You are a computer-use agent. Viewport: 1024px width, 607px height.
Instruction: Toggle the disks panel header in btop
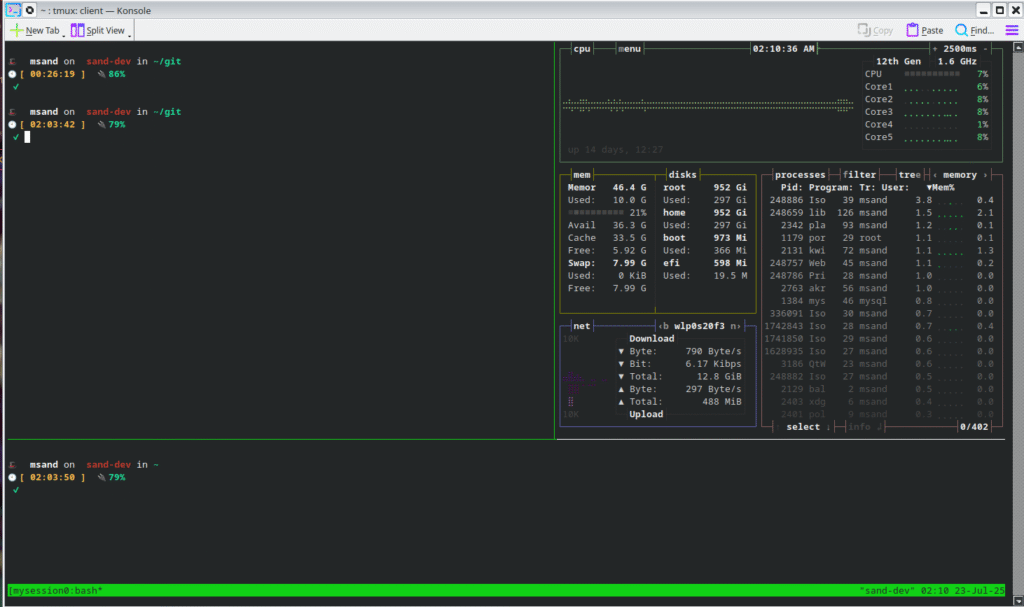click(x=682, y=174)
